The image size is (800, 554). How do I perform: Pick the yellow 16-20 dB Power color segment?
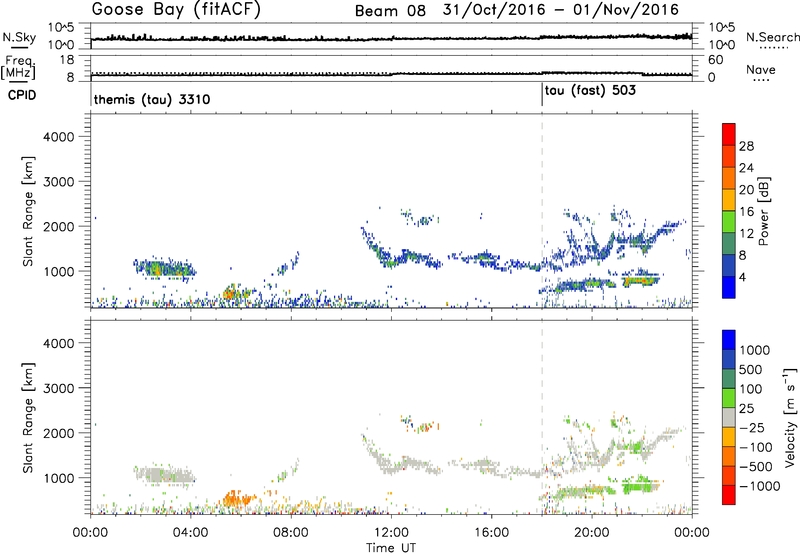coord(729,200)
